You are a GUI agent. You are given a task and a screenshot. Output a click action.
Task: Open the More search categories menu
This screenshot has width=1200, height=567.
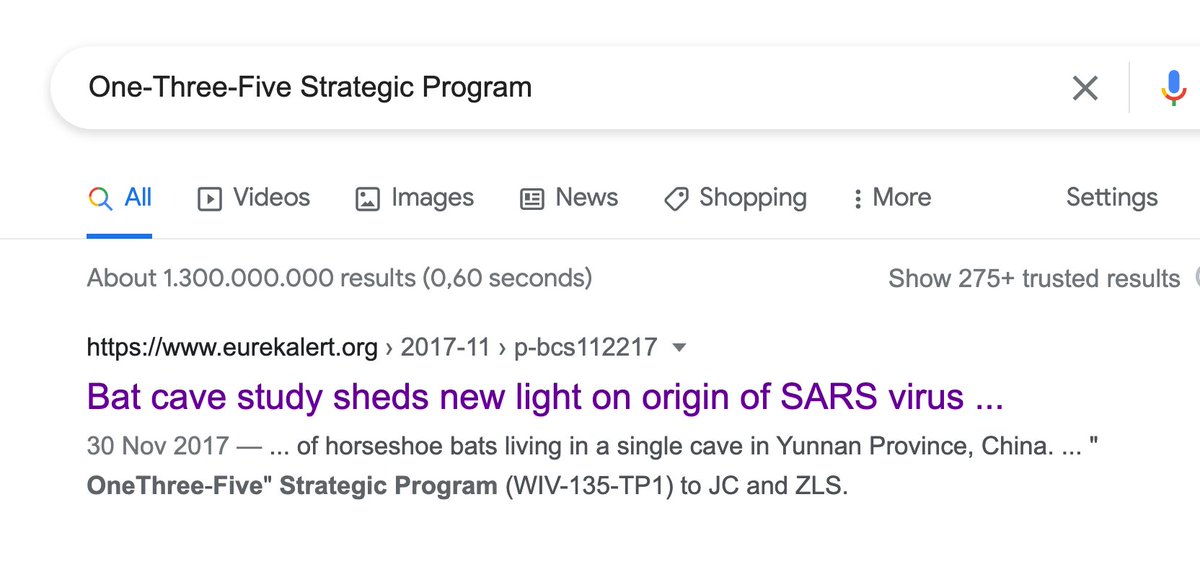tap(901, 198)
